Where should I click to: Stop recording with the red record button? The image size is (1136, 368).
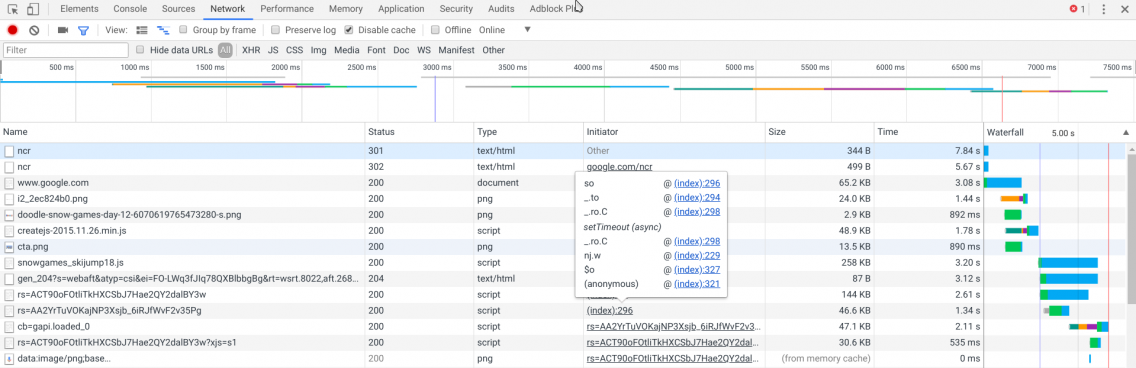tap(12, 30)
